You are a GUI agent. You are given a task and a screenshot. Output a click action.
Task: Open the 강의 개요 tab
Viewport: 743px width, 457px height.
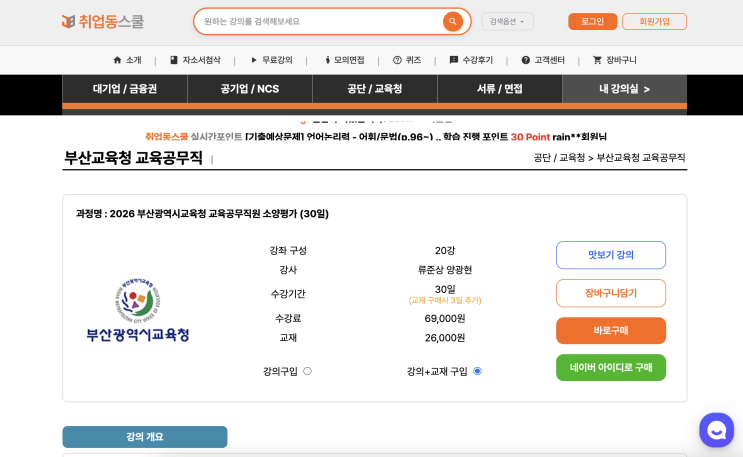(x=145, y=437)
